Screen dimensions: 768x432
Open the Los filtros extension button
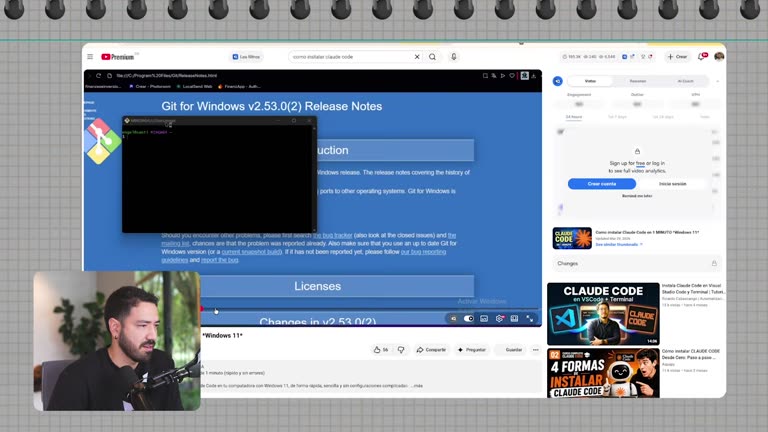[246, 57]
